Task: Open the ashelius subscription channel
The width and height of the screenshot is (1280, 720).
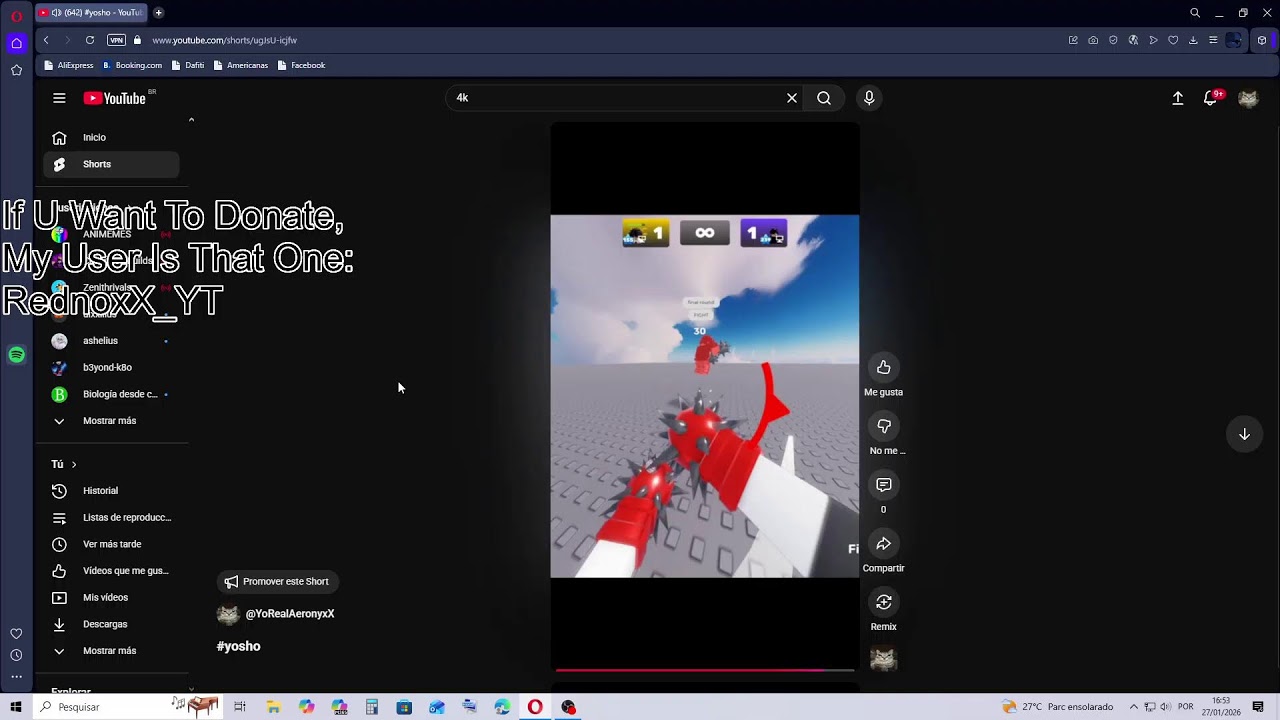Action: 111,341
